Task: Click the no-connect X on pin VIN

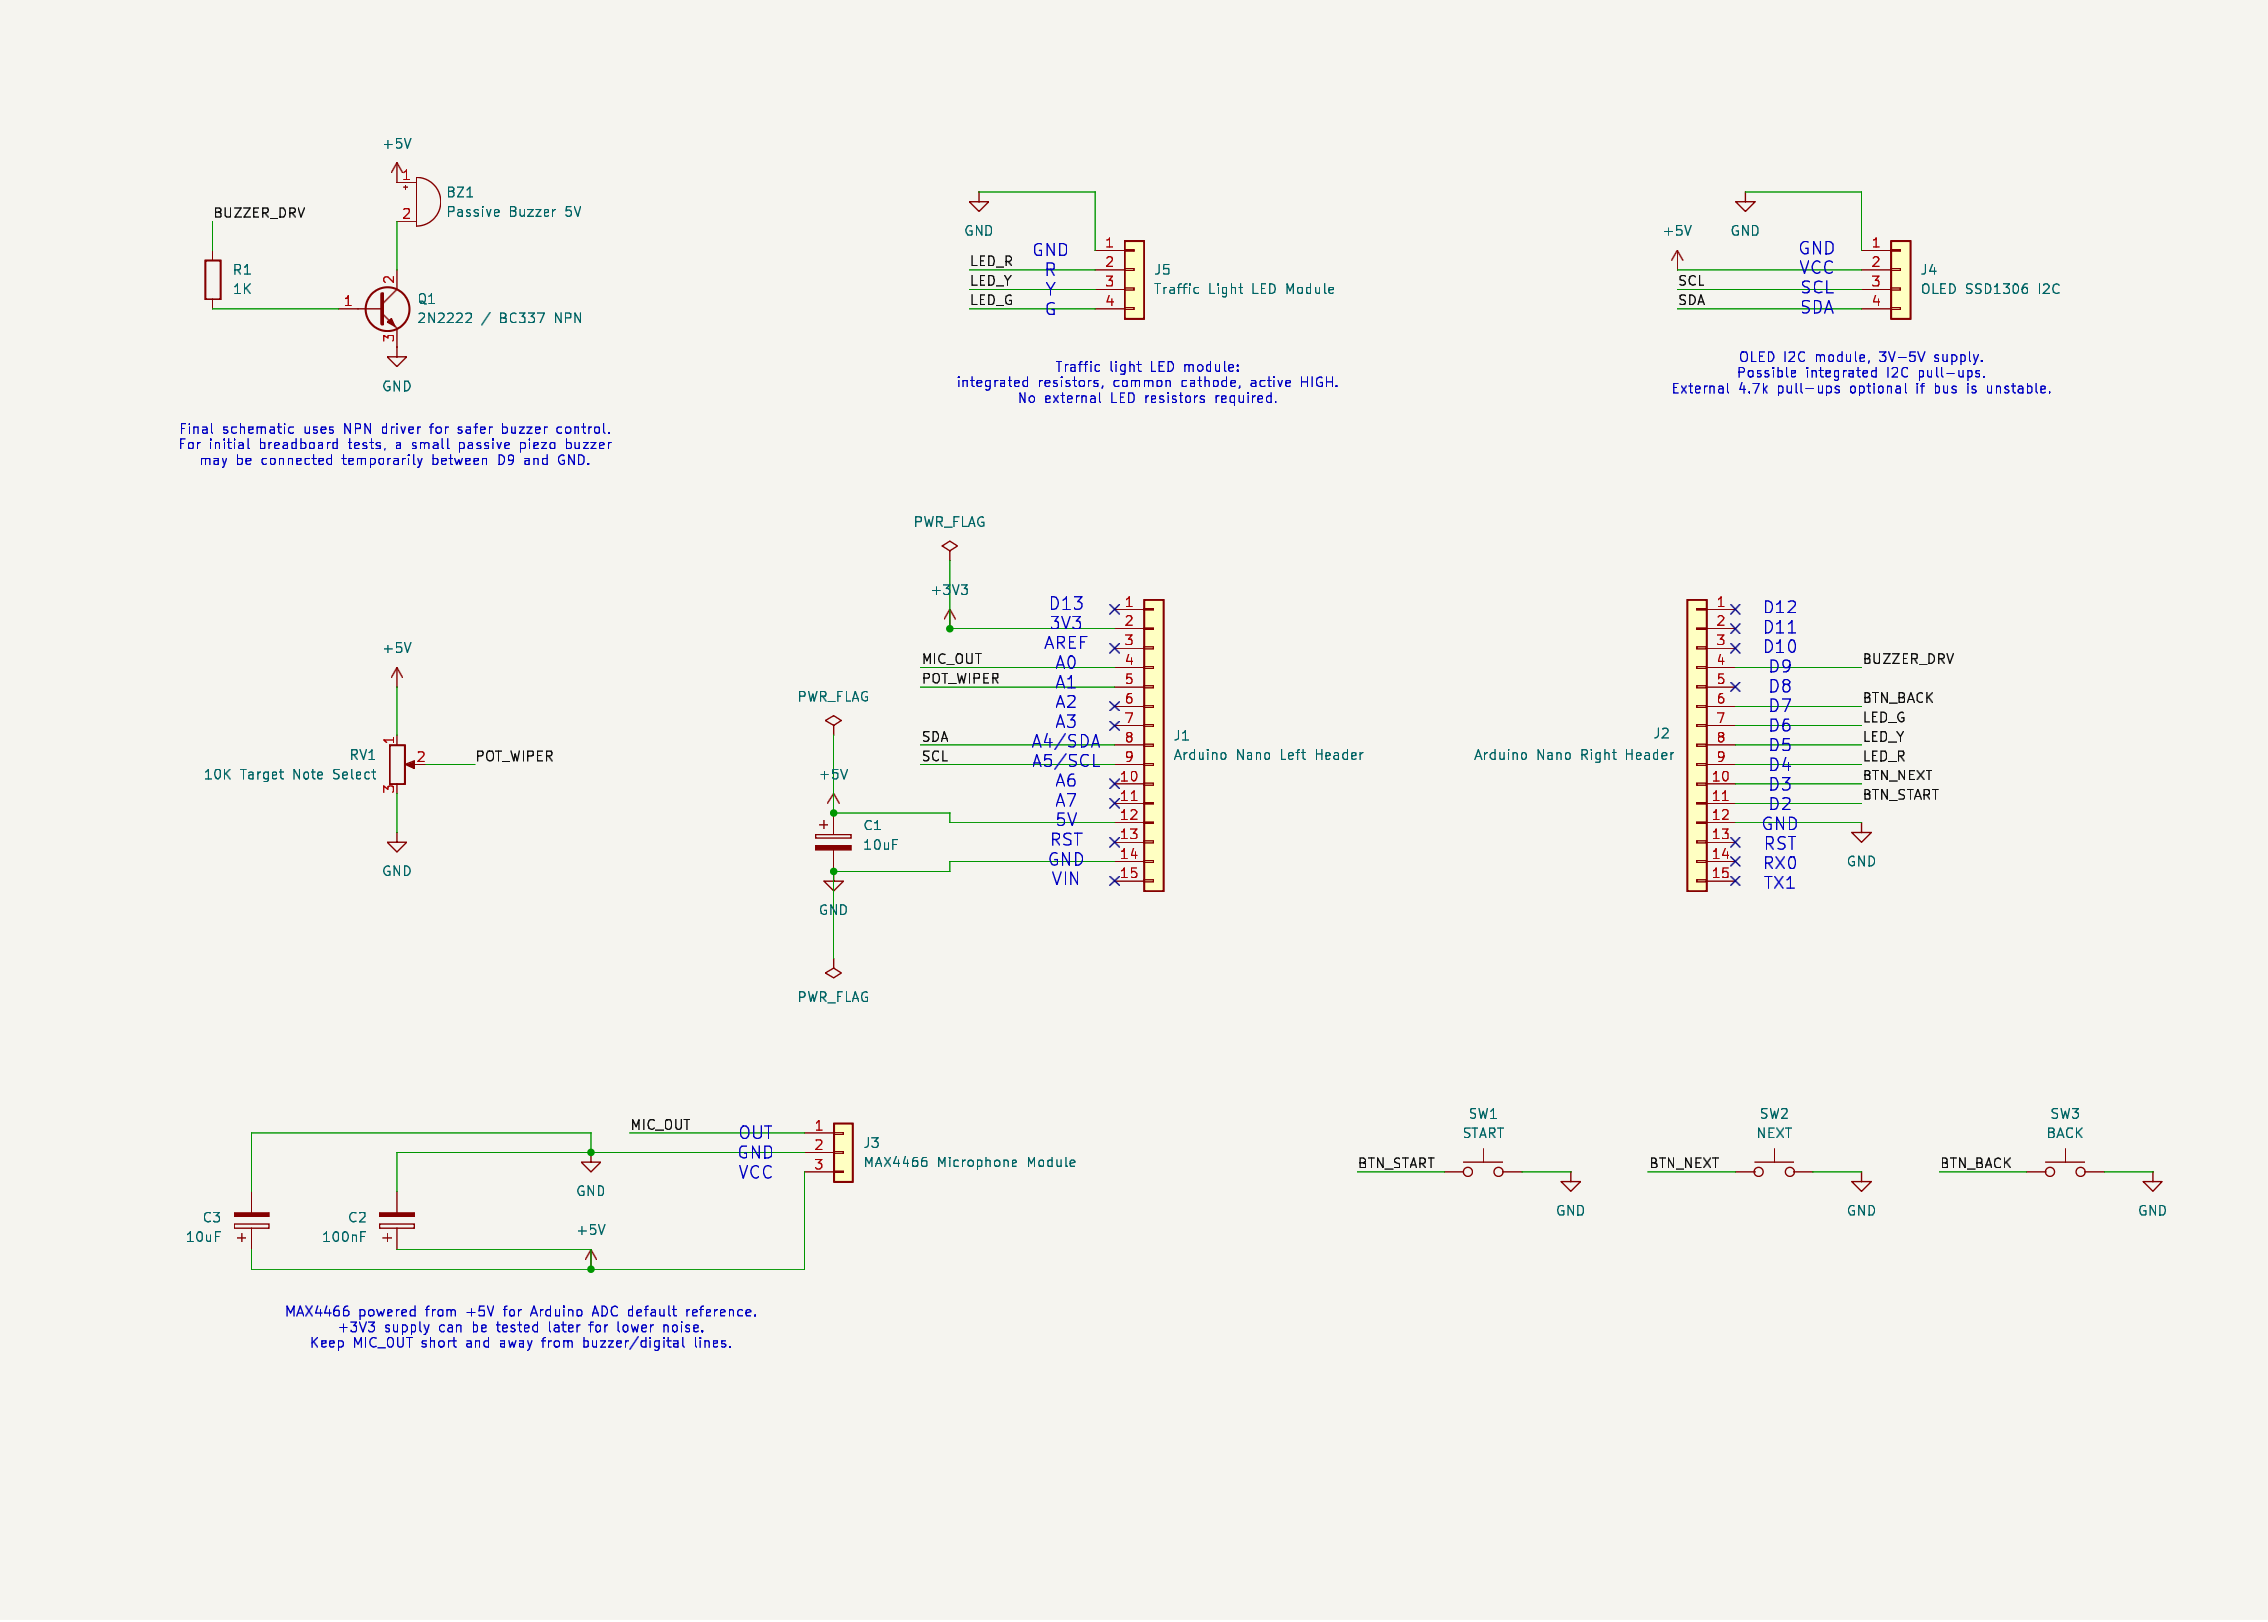Action: click(x=1115, y=881)
